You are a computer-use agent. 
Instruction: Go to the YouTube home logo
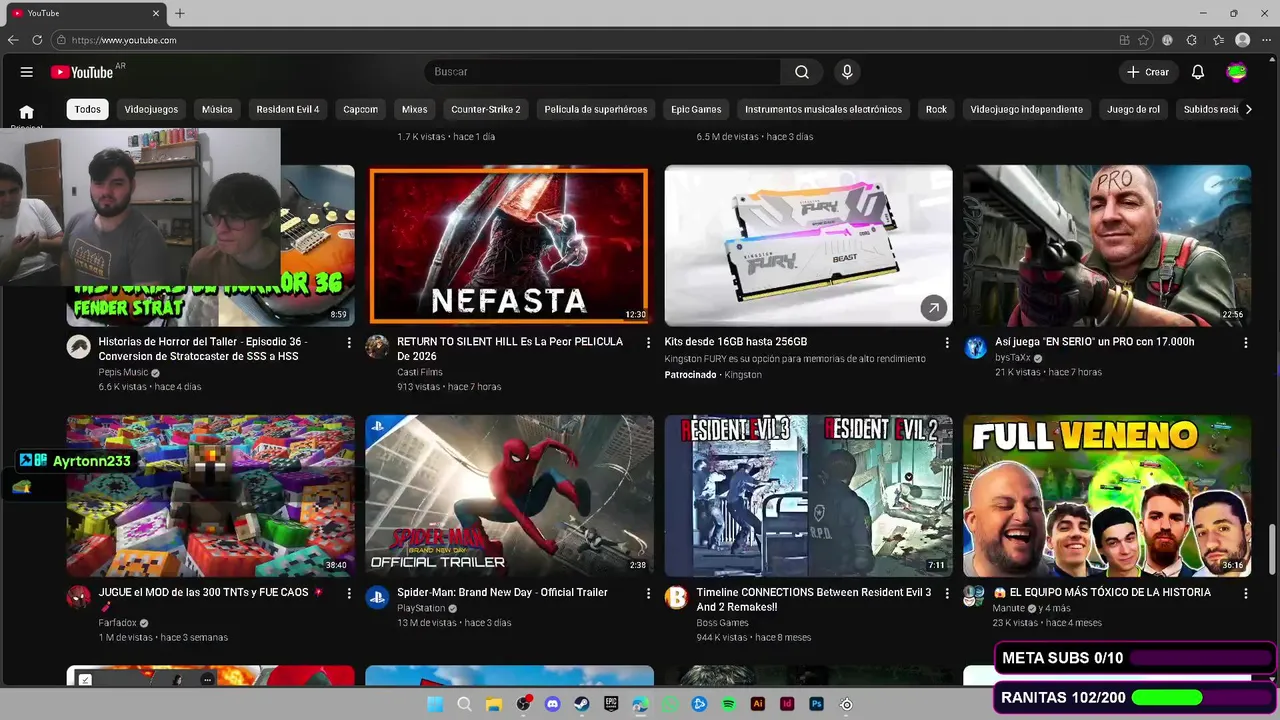(82, 72)
